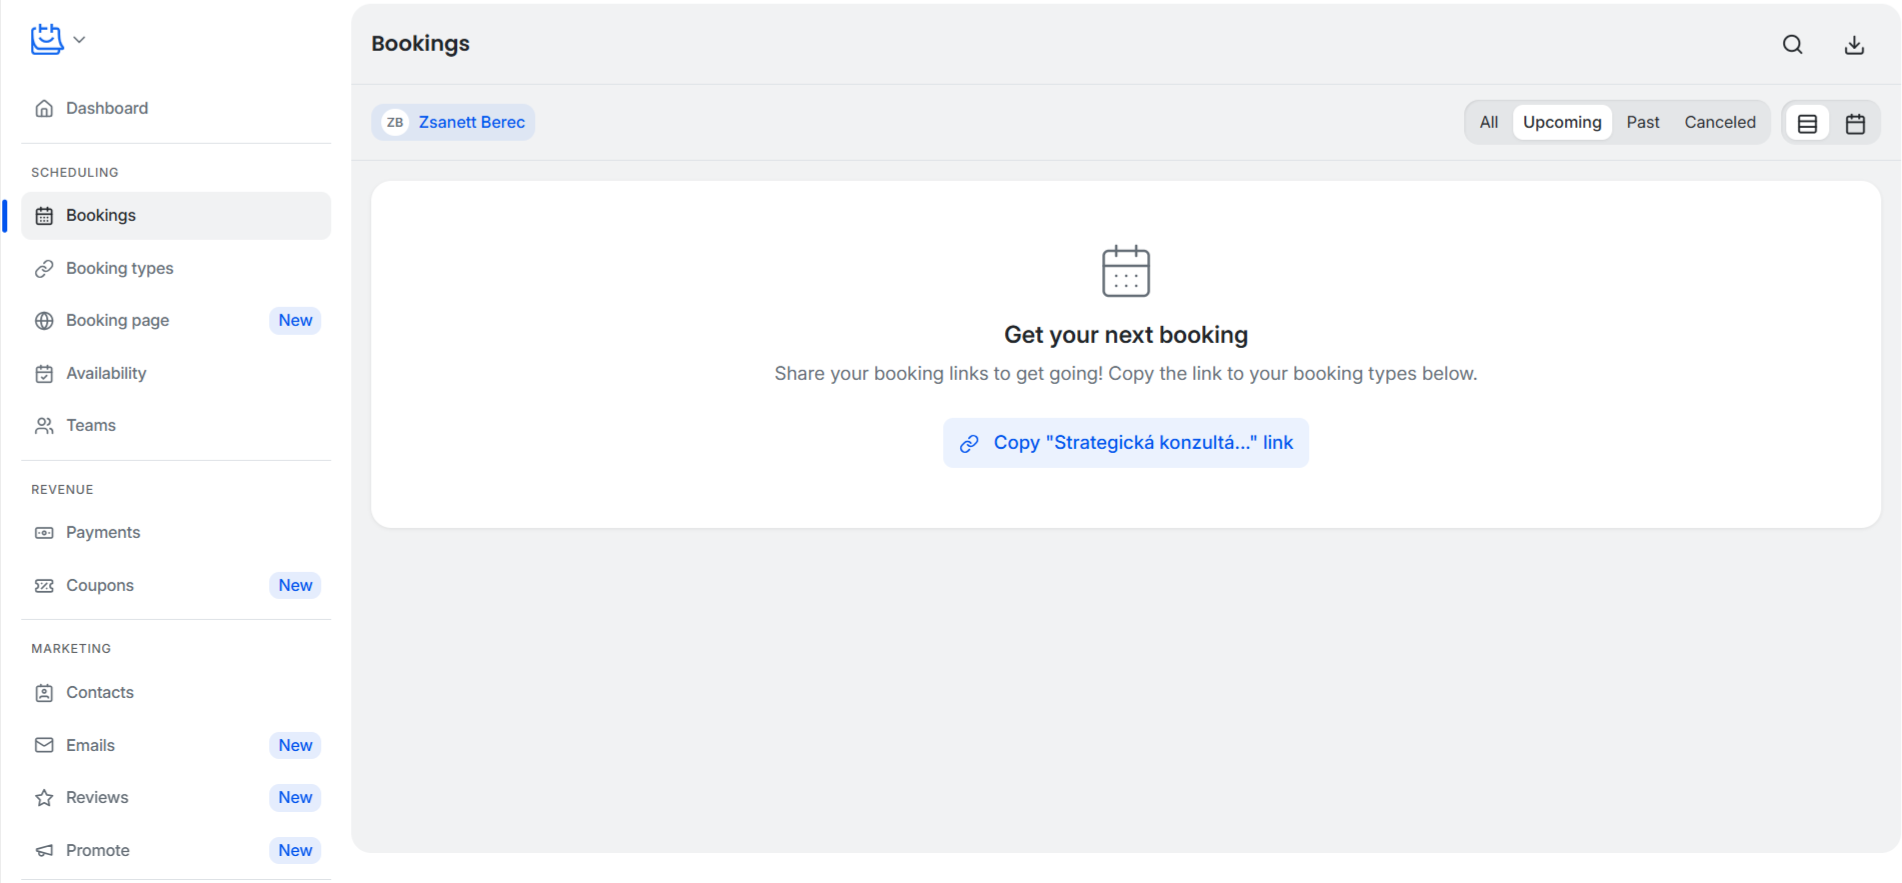Screen dimensions: 1902x883
Task: Select the Upcoming bookings filter
Action: (1561, 122)
